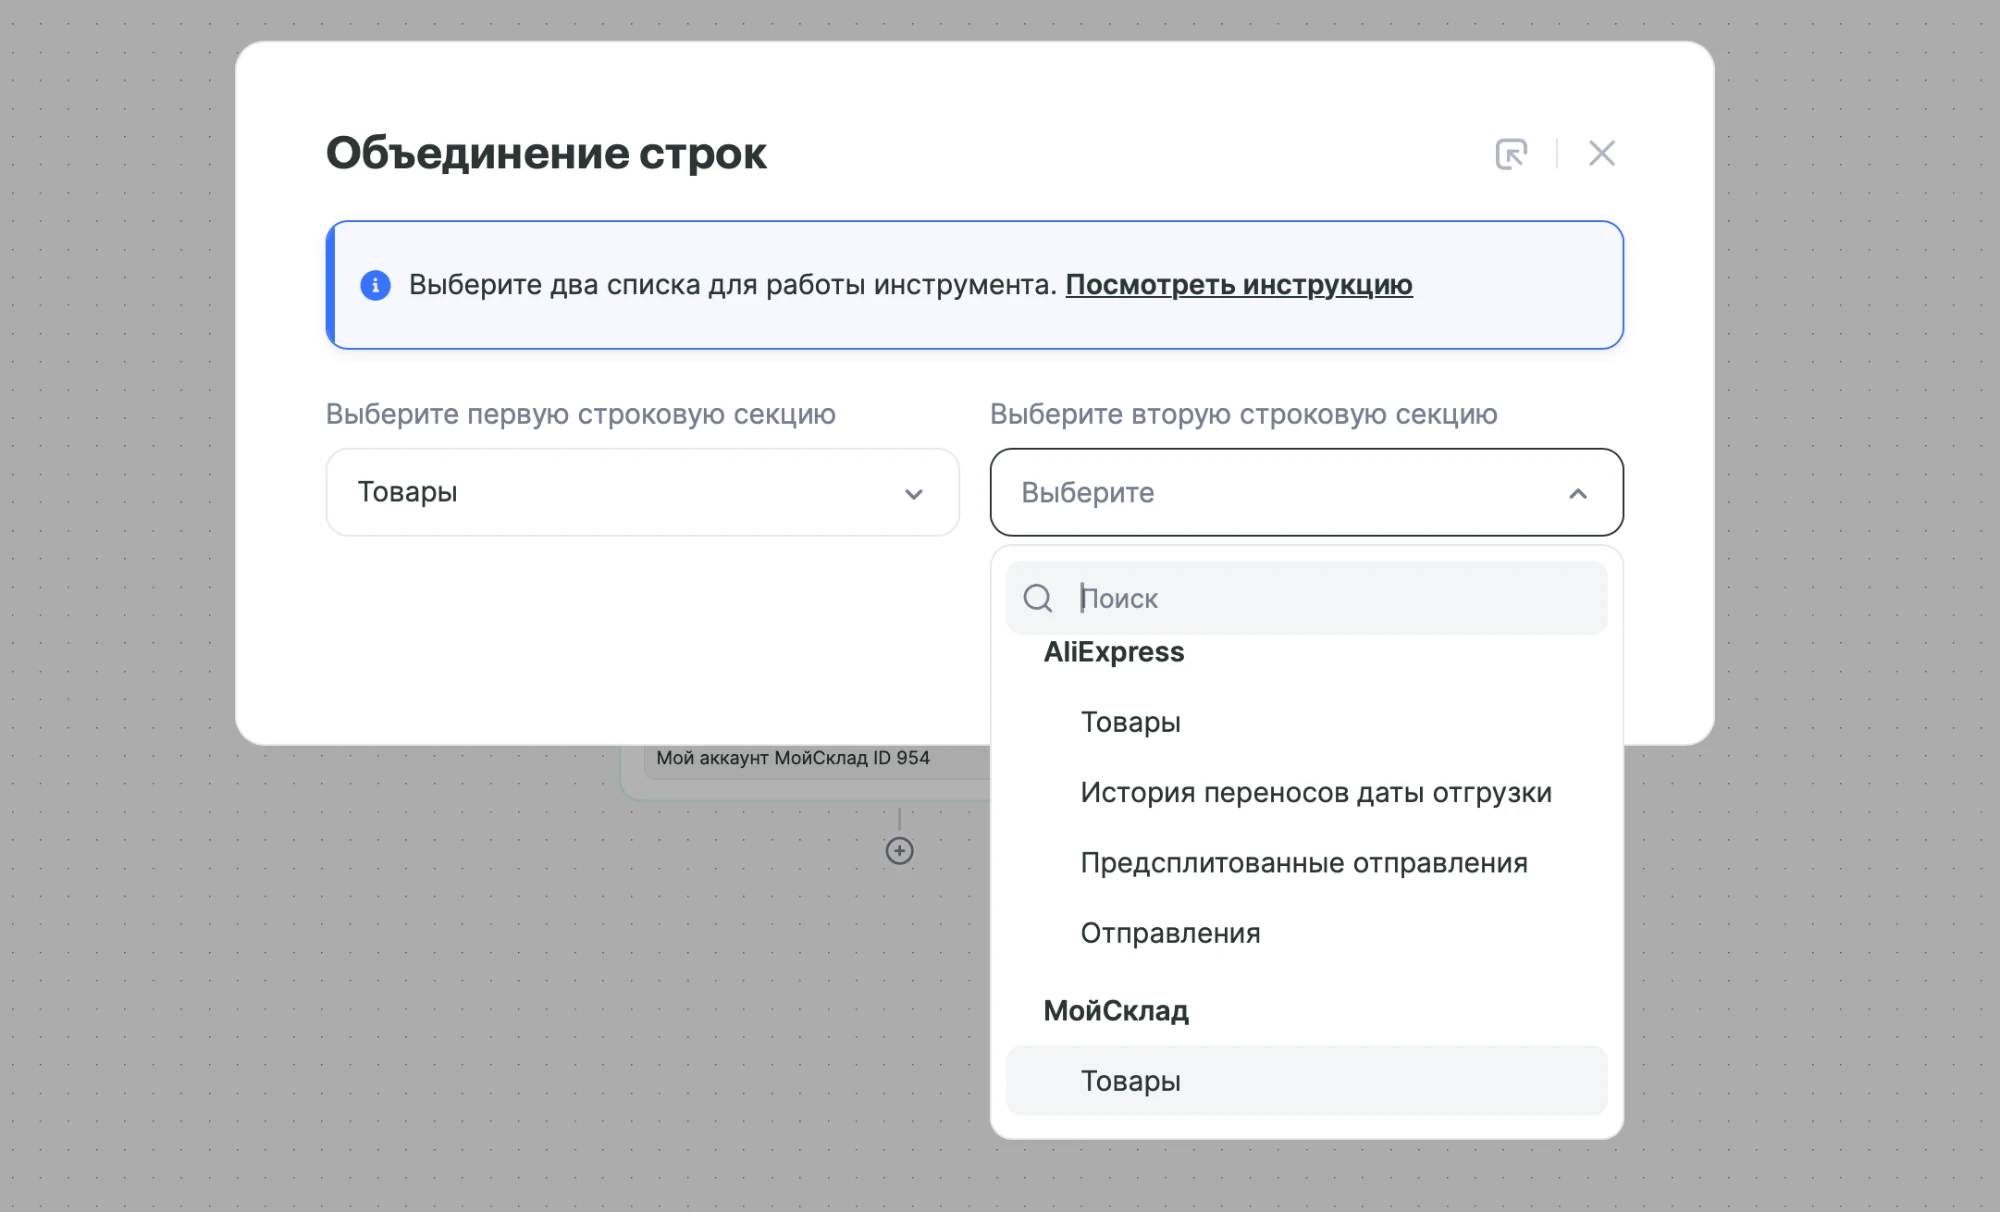Click the magnifier icon in search box
This screenshot has width=2000, height=1212.
point(1038,598)
